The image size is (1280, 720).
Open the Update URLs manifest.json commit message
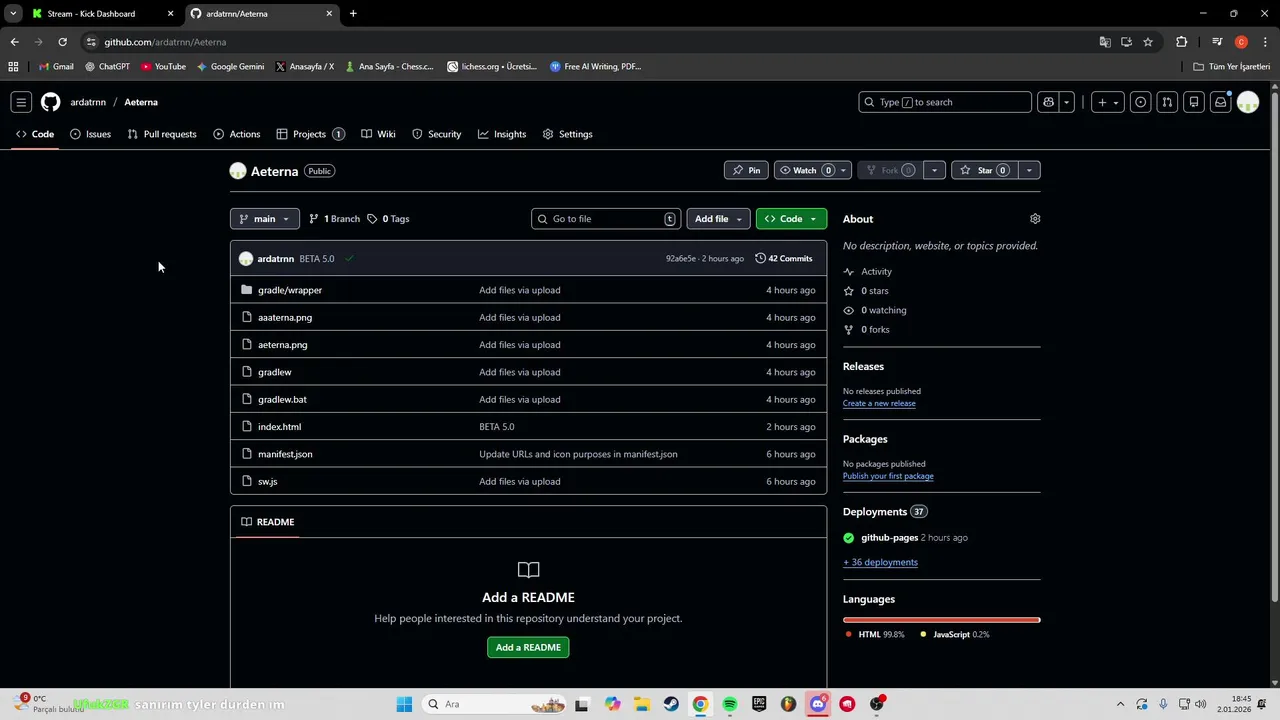point(578,454)
